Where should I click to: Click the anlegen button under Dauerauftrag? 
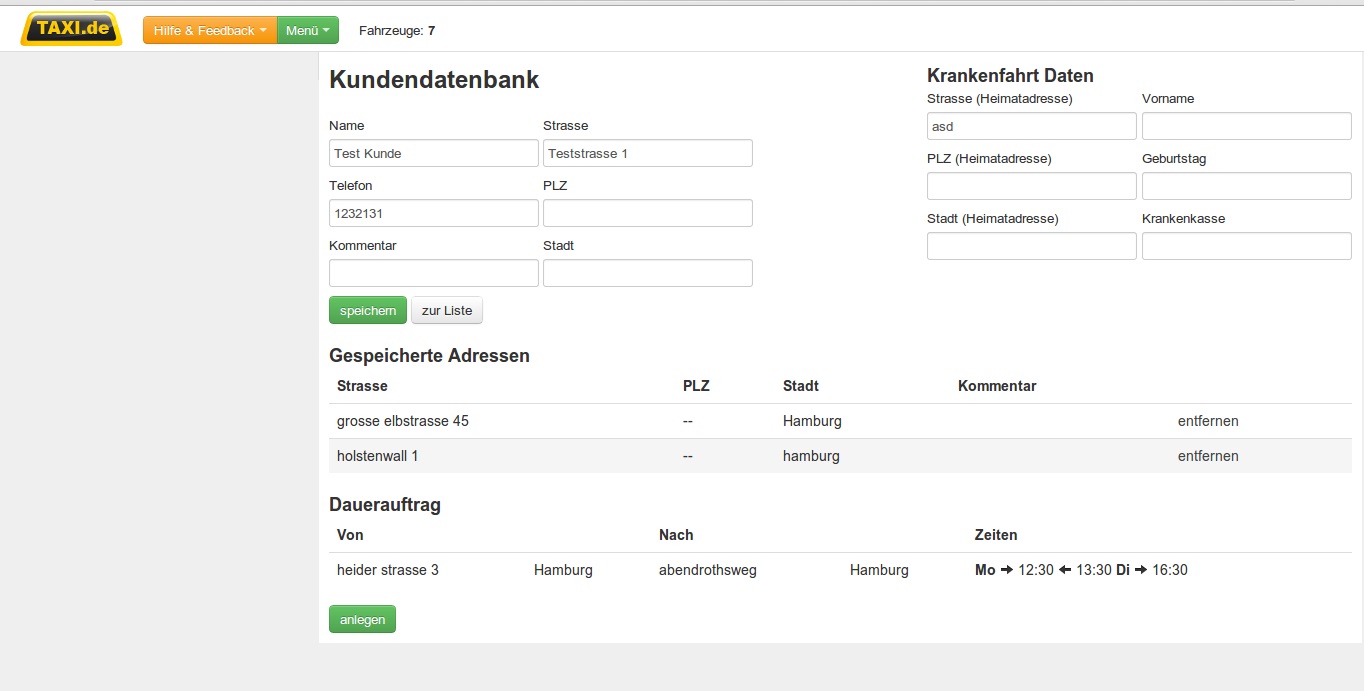tap(362, 620)
